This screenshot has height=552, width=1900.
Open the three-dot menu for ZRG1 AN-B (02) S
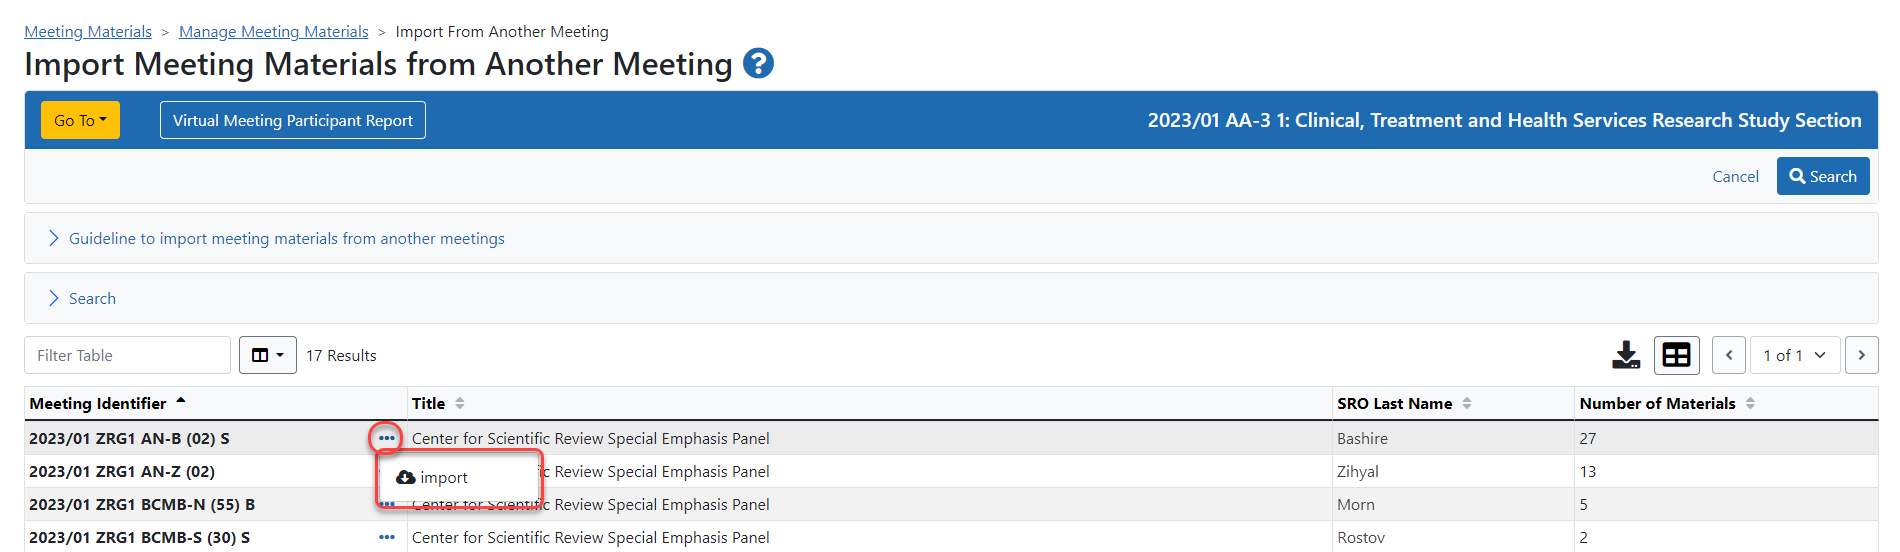[x=387, y=438]
